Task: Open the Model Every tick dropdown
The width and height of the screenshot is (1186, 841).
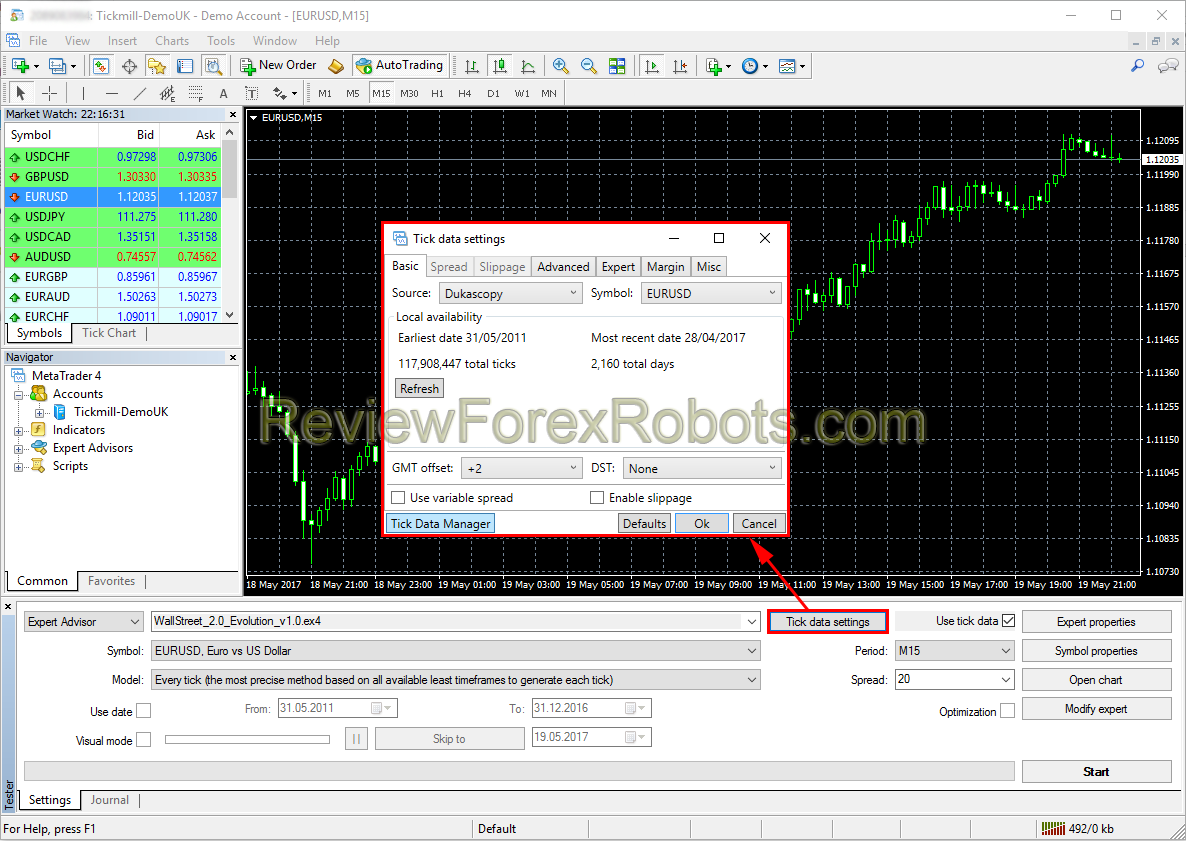Action: (x=456, y=680)
